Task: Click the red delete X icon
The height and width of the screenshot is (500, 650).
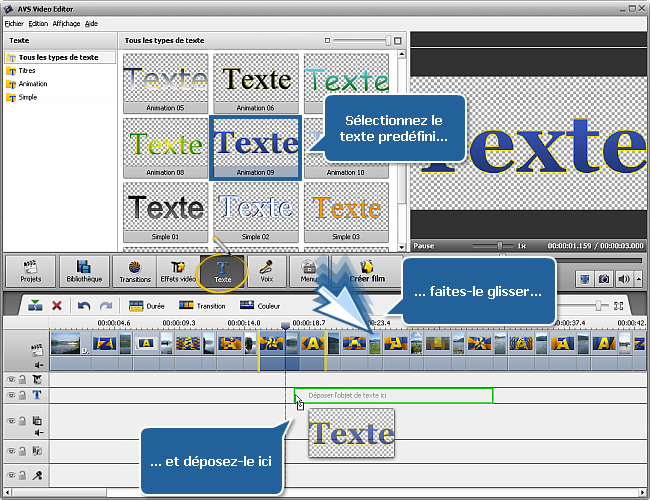Action: pos(57,305)
